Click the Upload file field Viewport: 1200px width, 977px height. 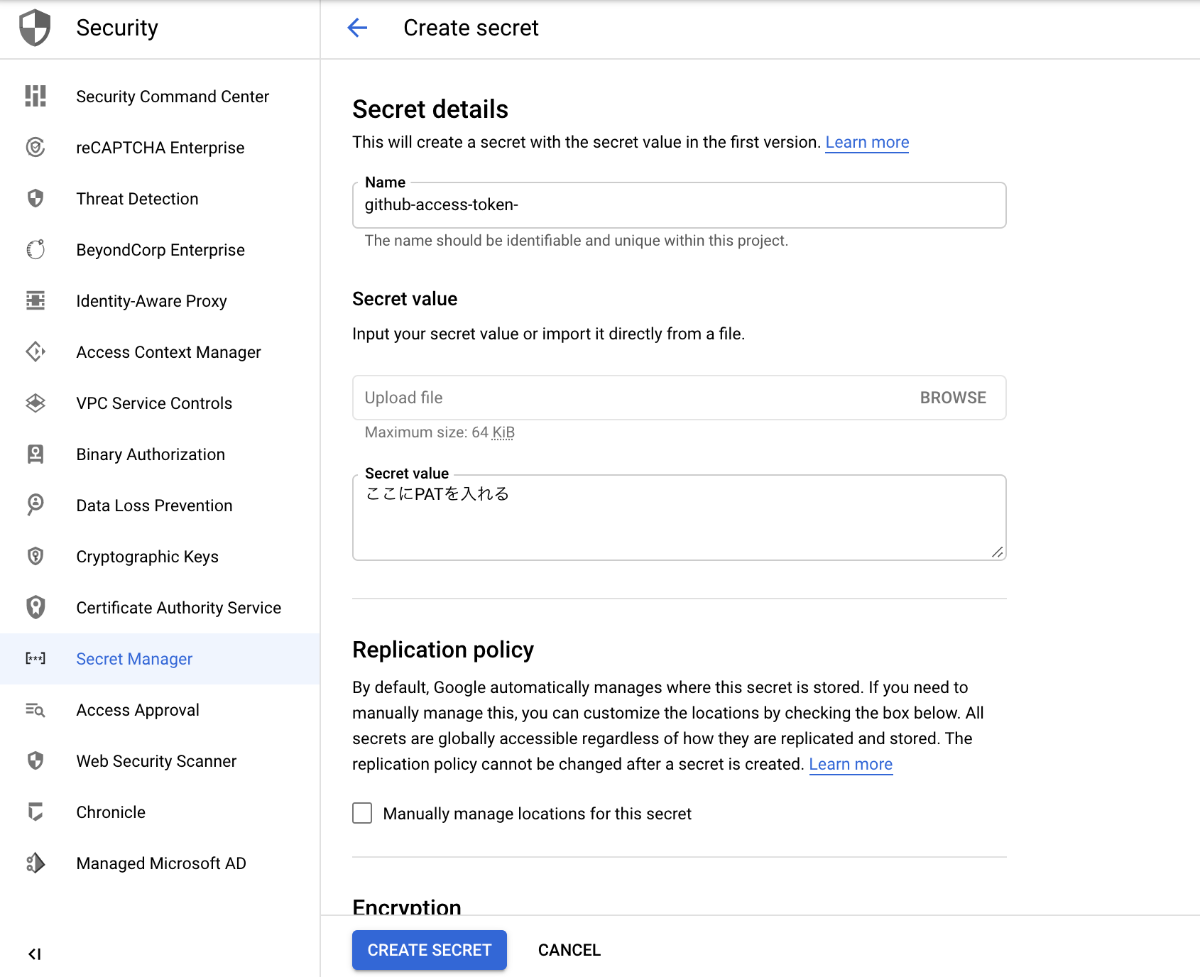[679, 397]
